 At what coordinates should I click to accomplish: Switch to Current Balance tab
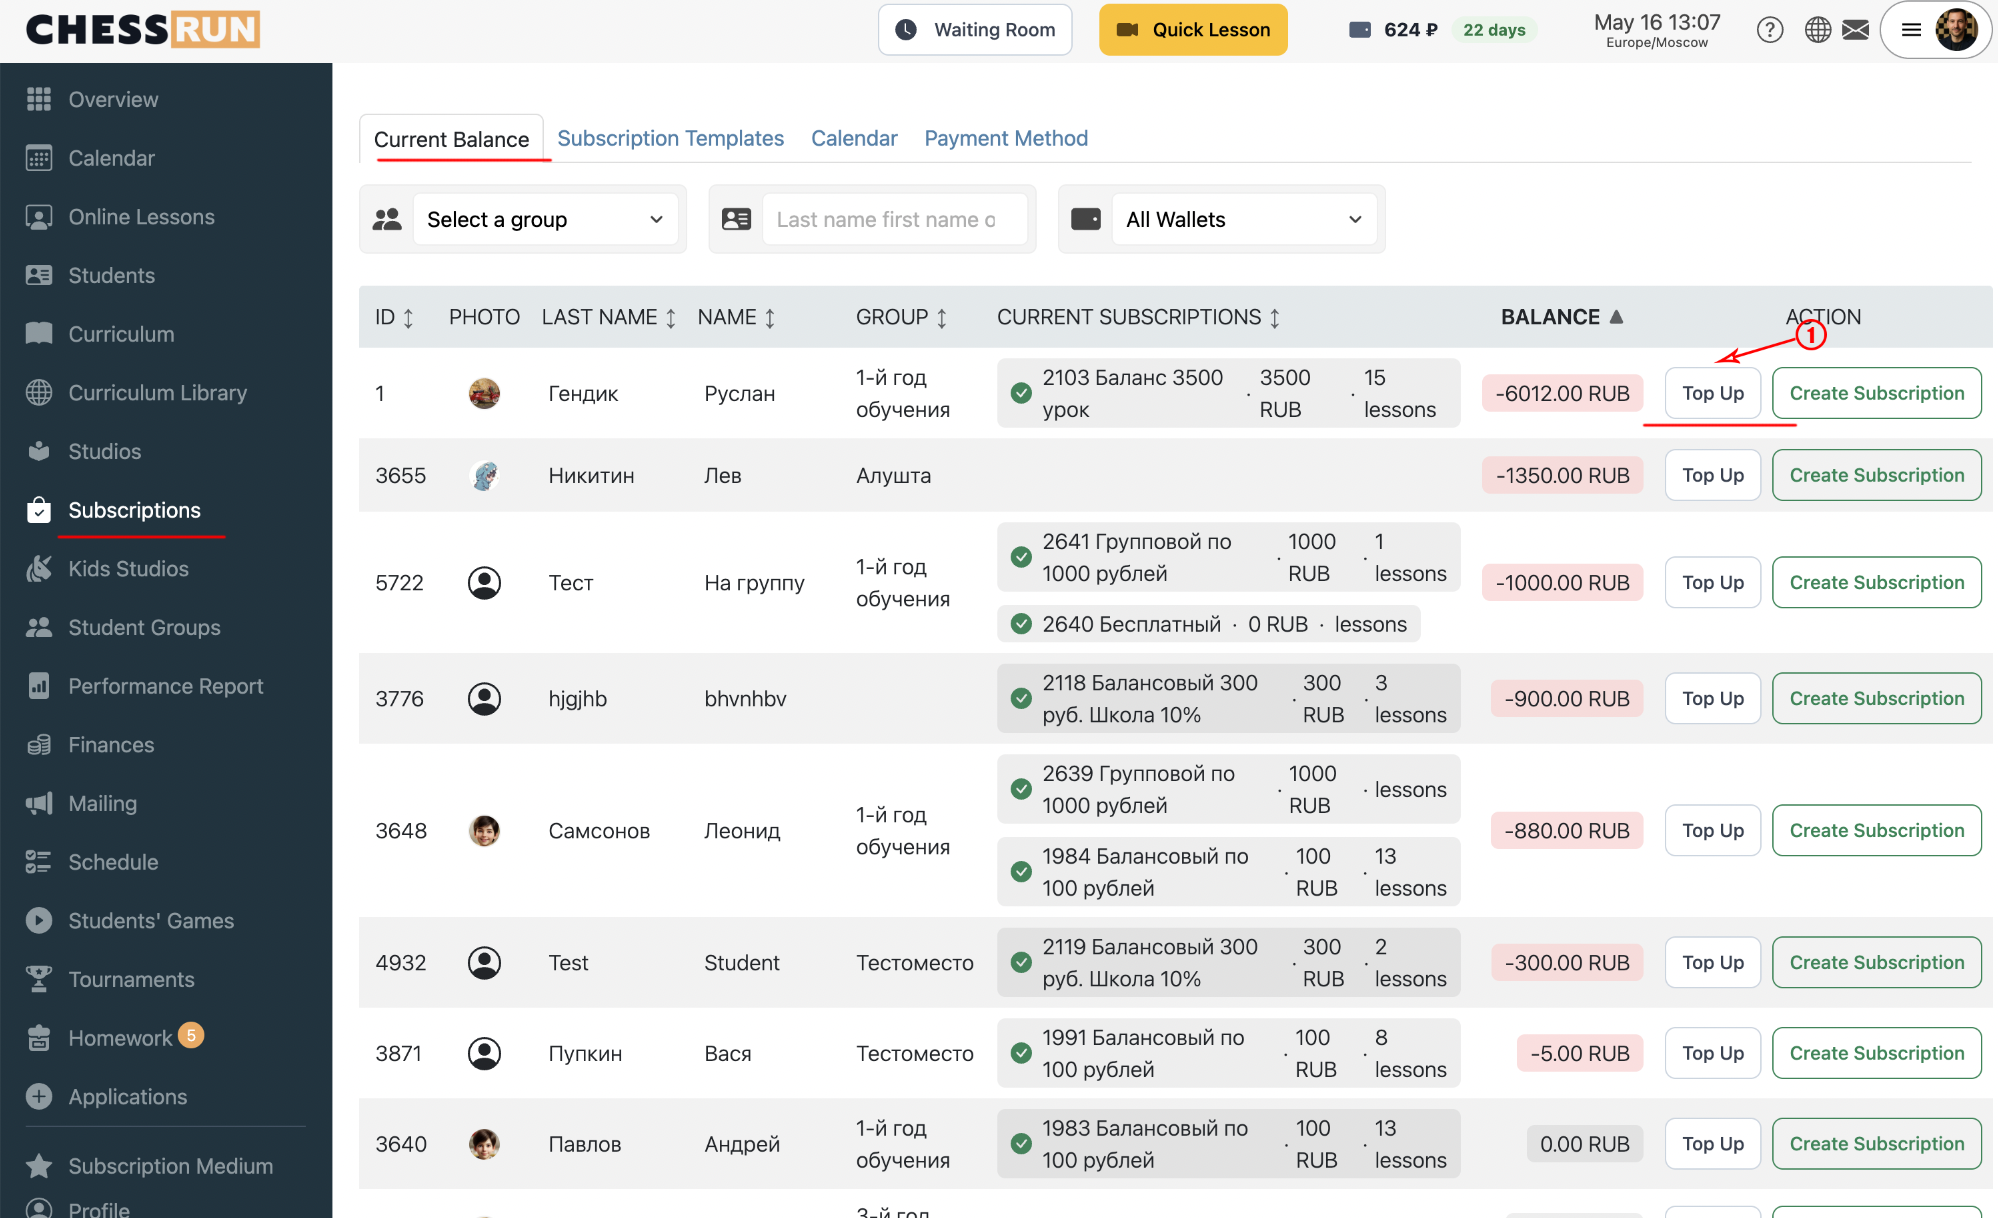click(x=451, y=139)
